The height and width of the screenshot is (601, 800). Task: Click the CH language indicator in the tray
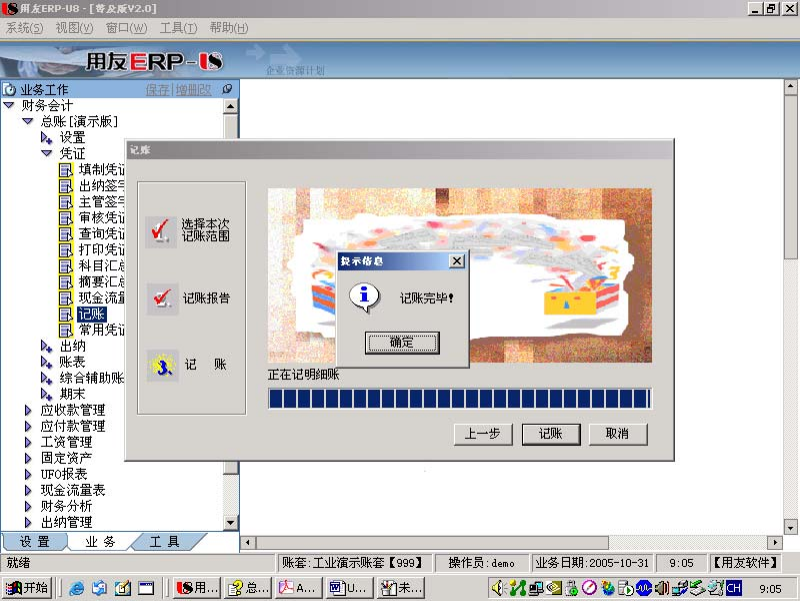pyautogui.click(x=734, y=588)
